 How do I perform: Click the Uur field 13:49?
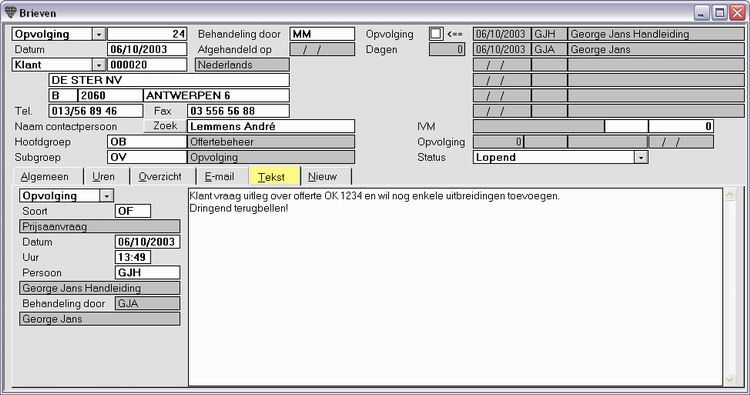coord(133,257)
